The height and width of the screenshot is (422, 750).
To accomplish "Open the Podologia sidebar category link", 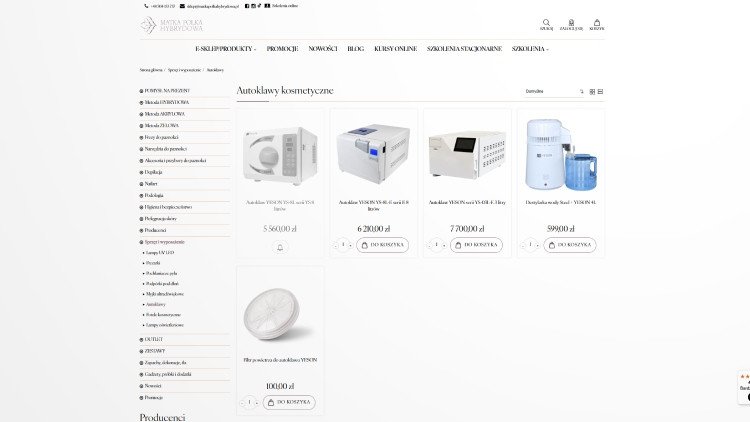I will tap(153, 195).
